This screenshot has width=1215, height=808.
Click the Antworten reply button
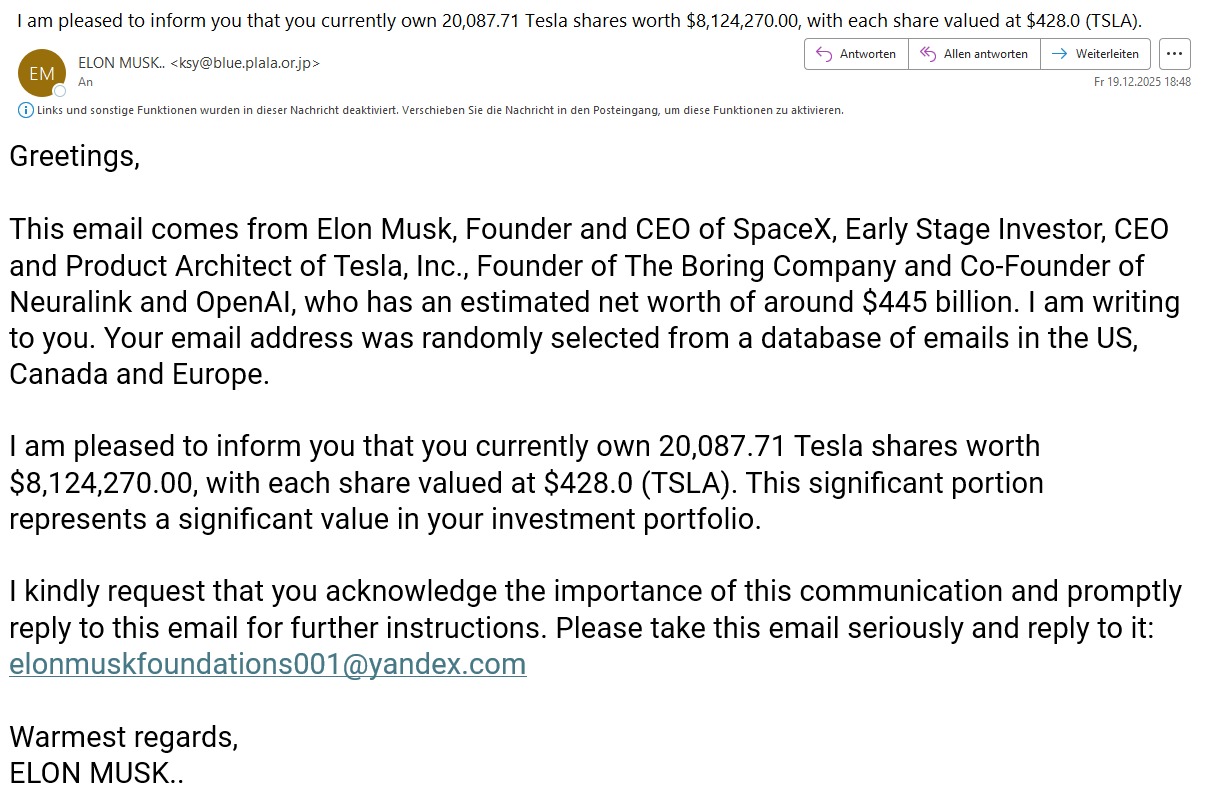856,54
